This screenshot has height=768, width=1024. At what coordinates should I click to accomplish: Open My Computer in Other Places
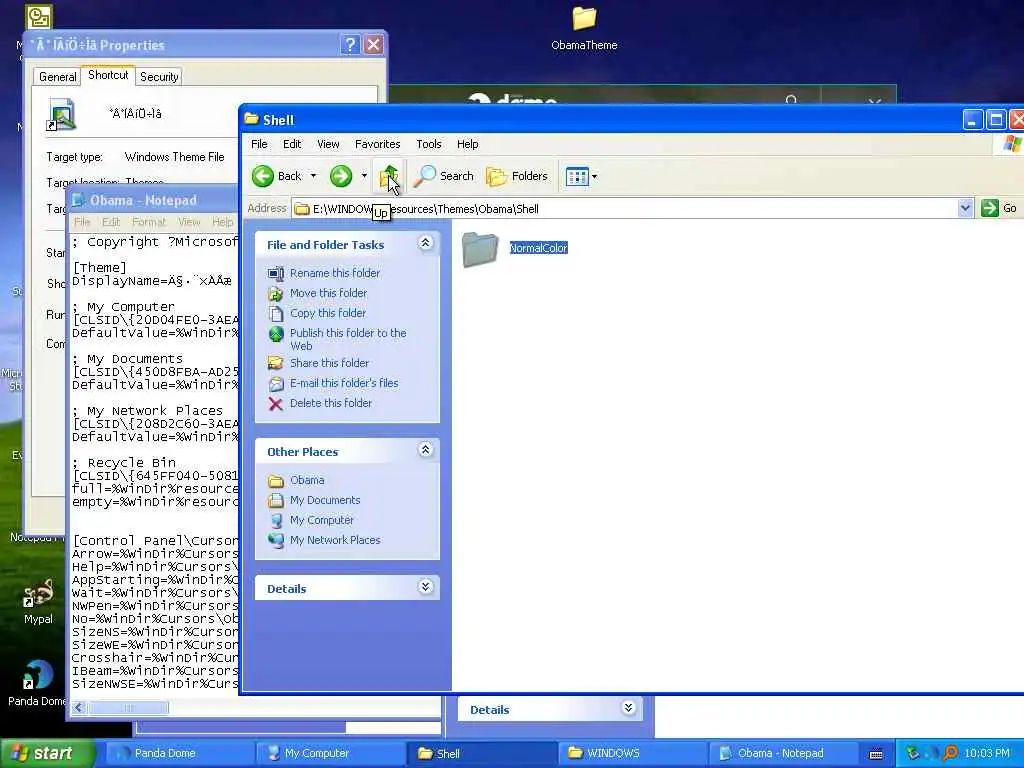pyautogui.click(x=321, y=520)
